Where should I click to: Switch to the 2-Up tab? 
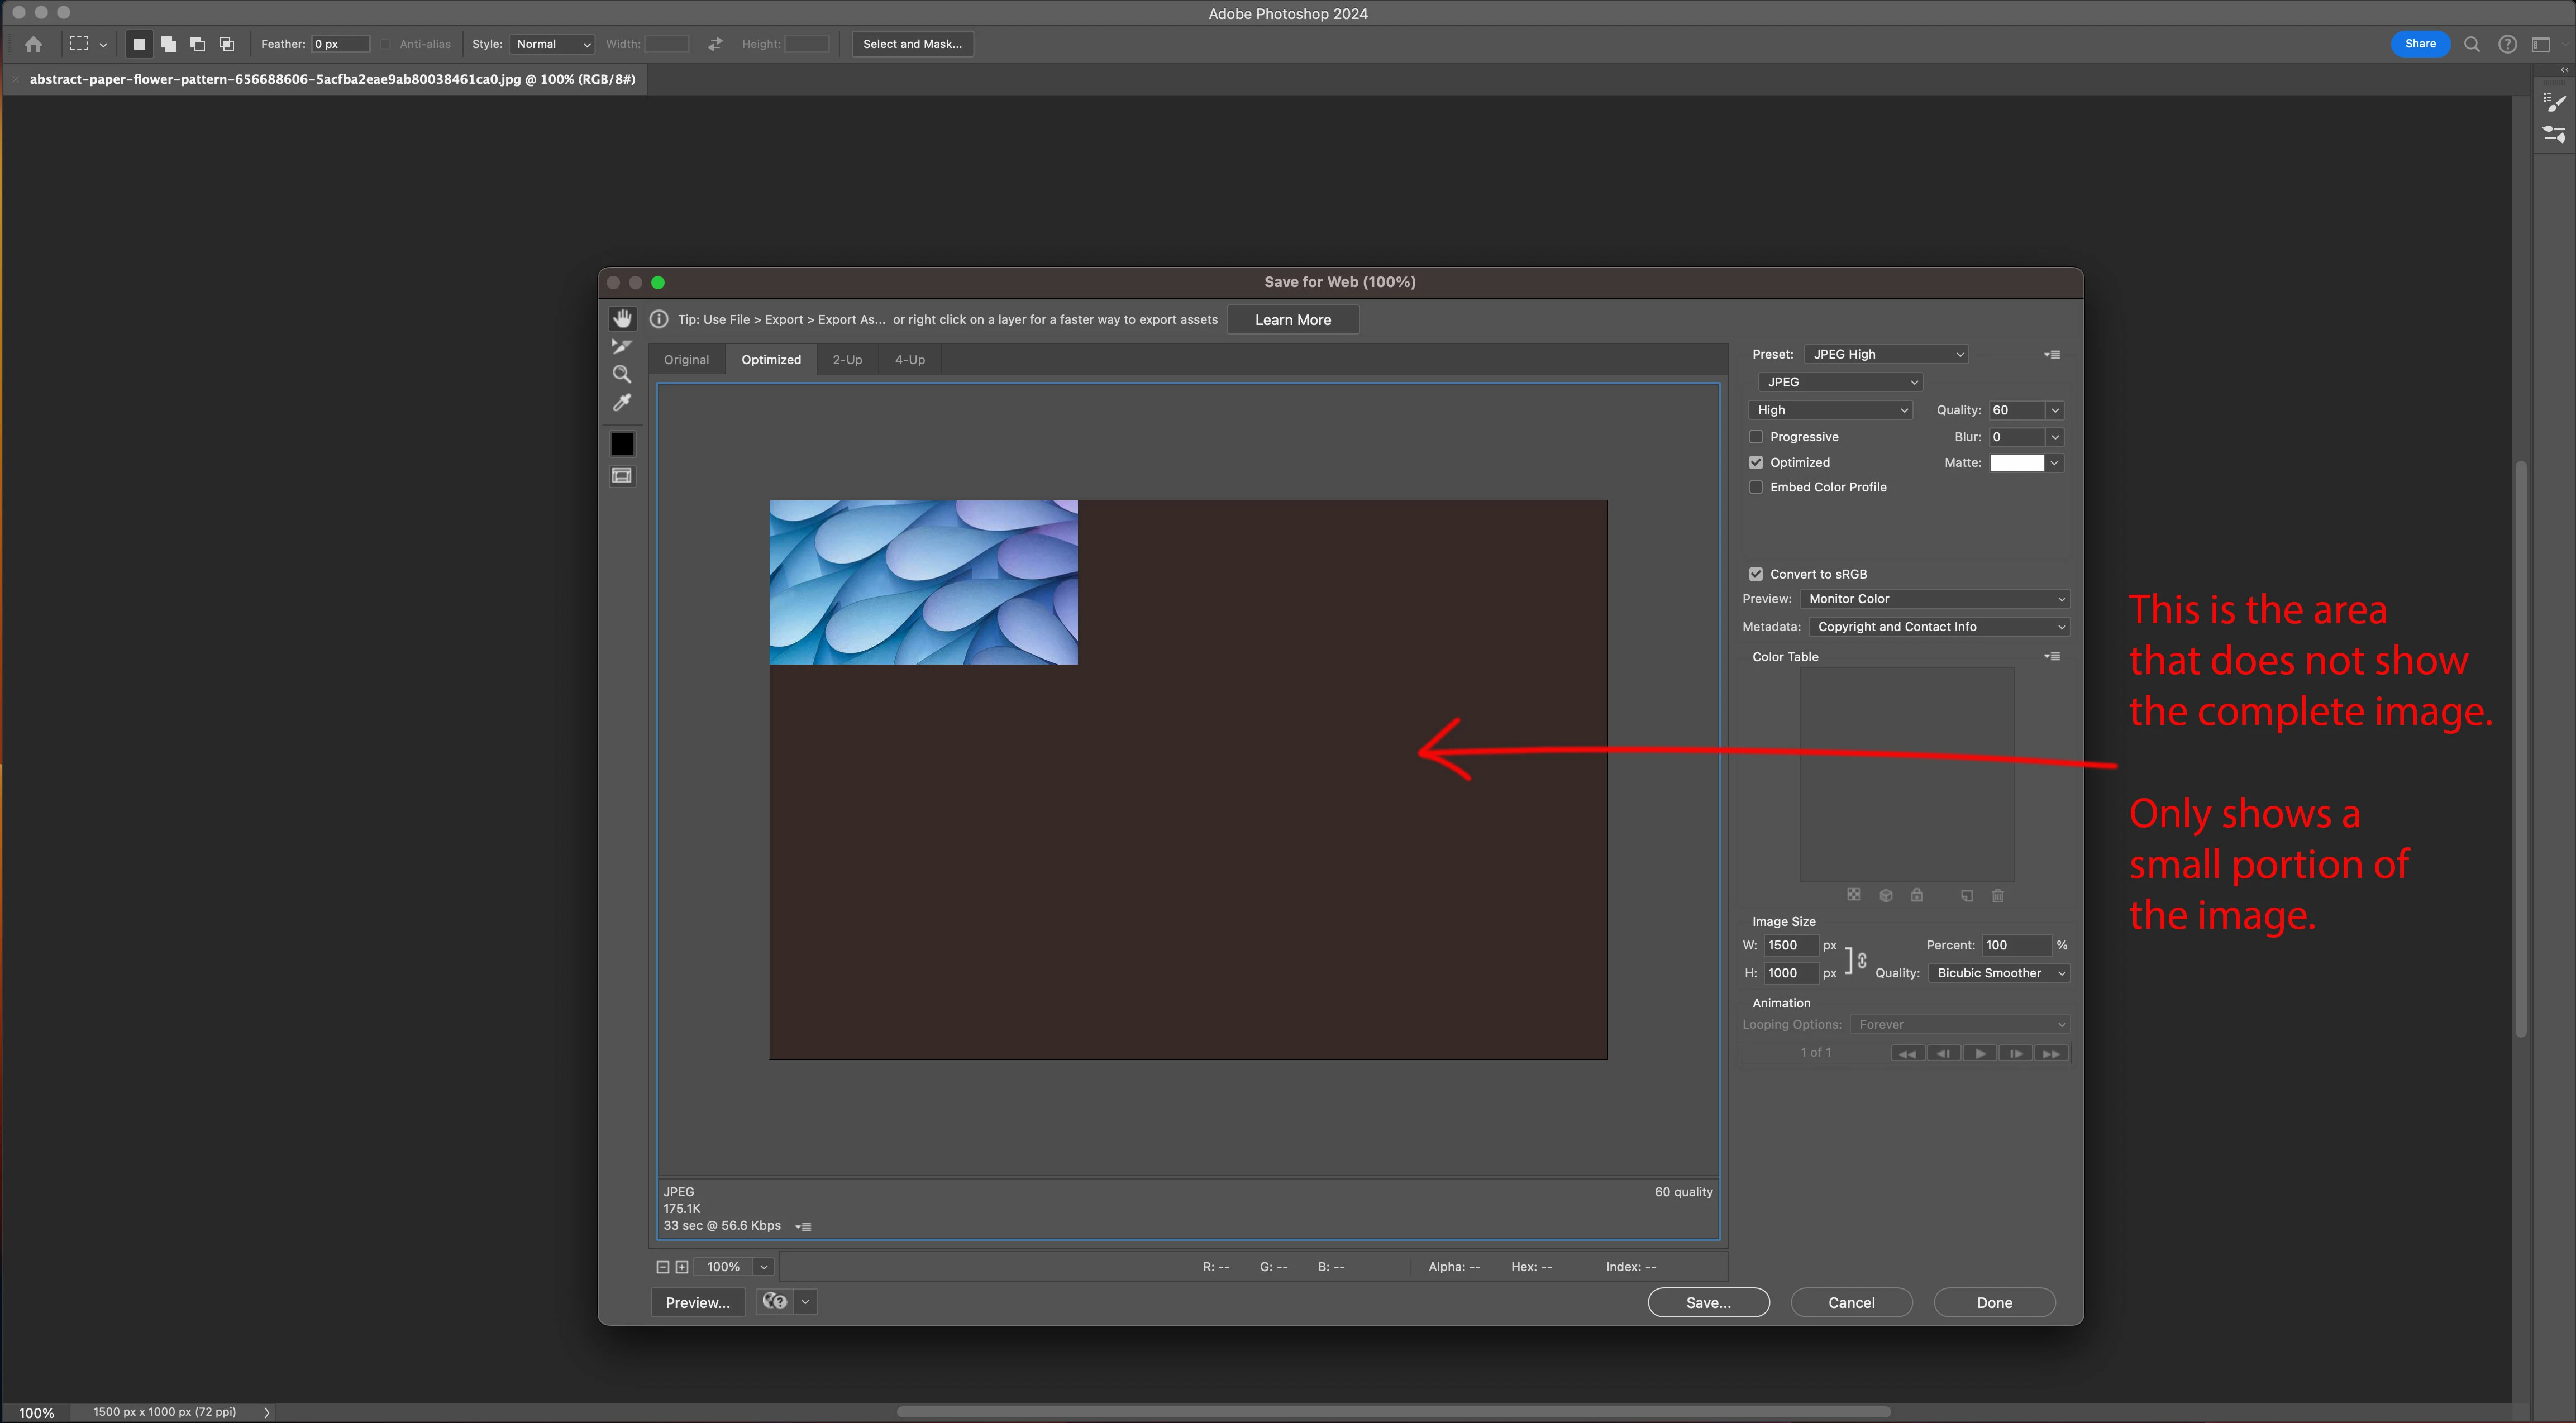pyautogui.click(x=847, y=360)
